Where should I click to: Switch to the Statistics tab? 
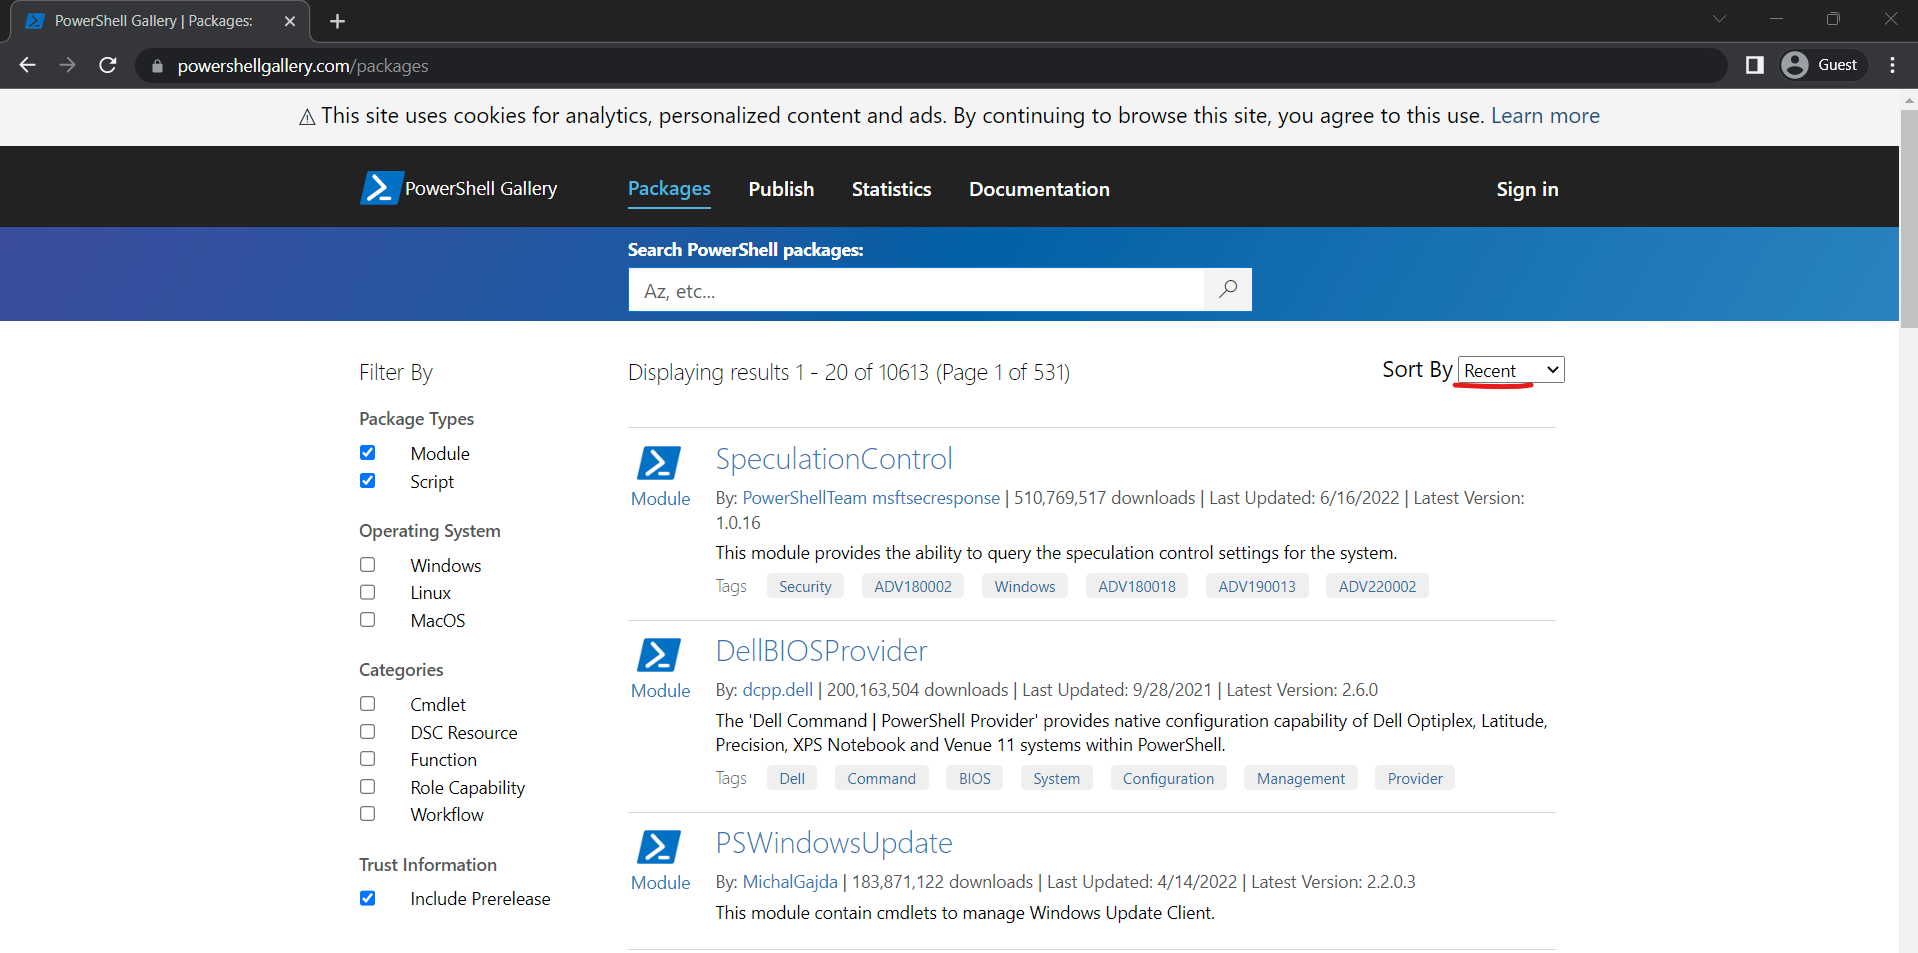coord(891,188)
